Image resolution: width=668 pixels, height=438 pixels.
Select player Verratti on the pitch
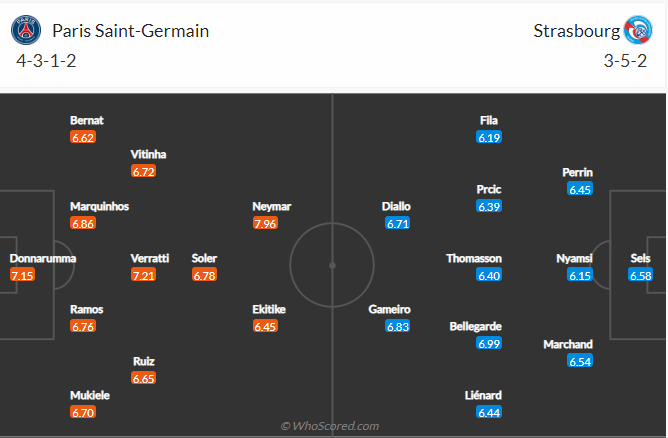pyautogui.click(x=150, y=258)
